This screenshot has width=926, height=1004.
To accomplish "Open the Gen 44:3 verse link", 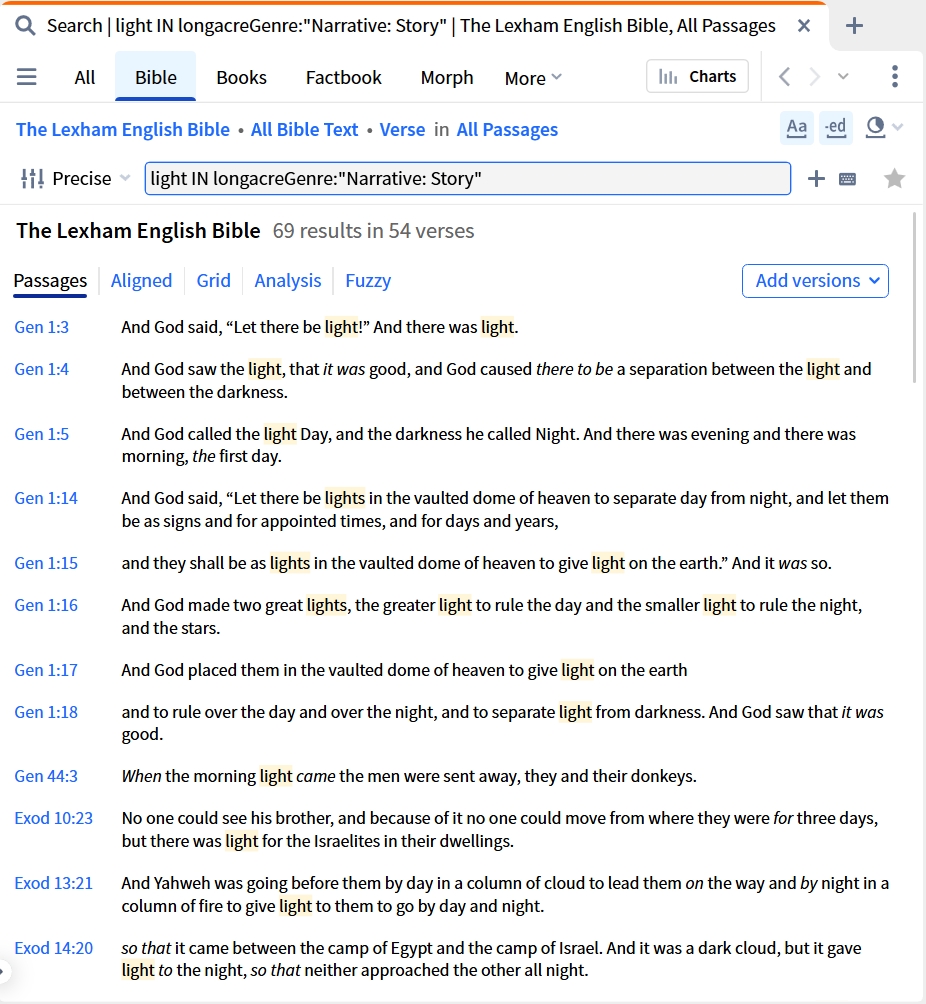I will [x=46, y=776].
